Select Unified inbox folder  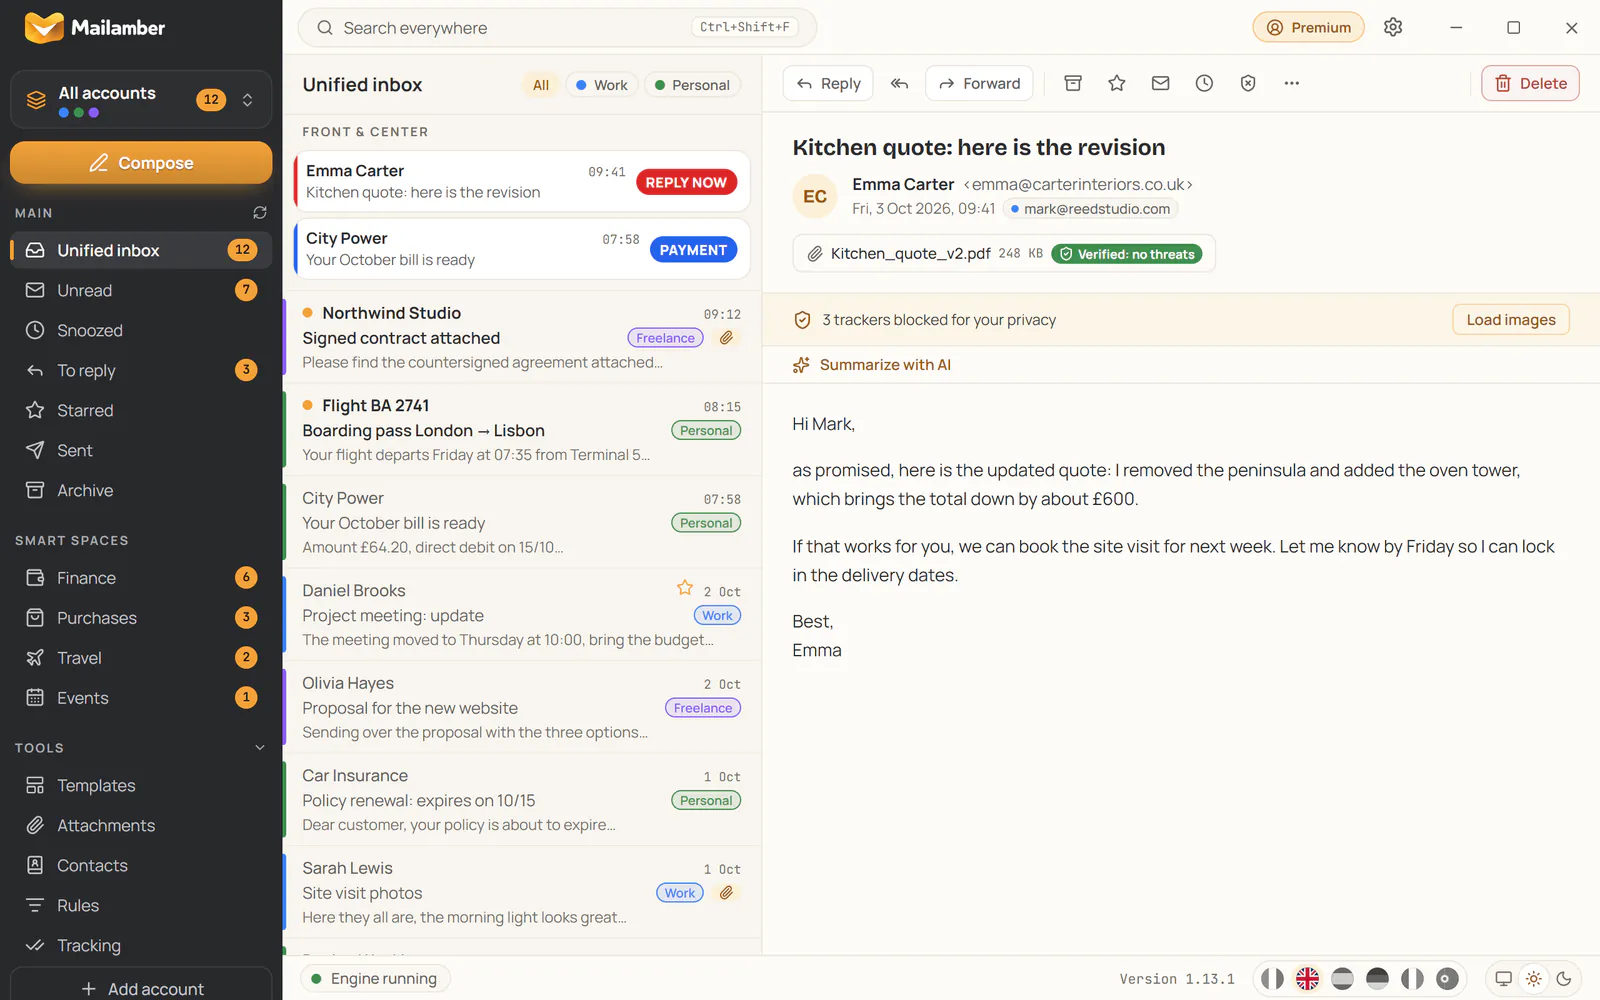click(x=141, y=250)
